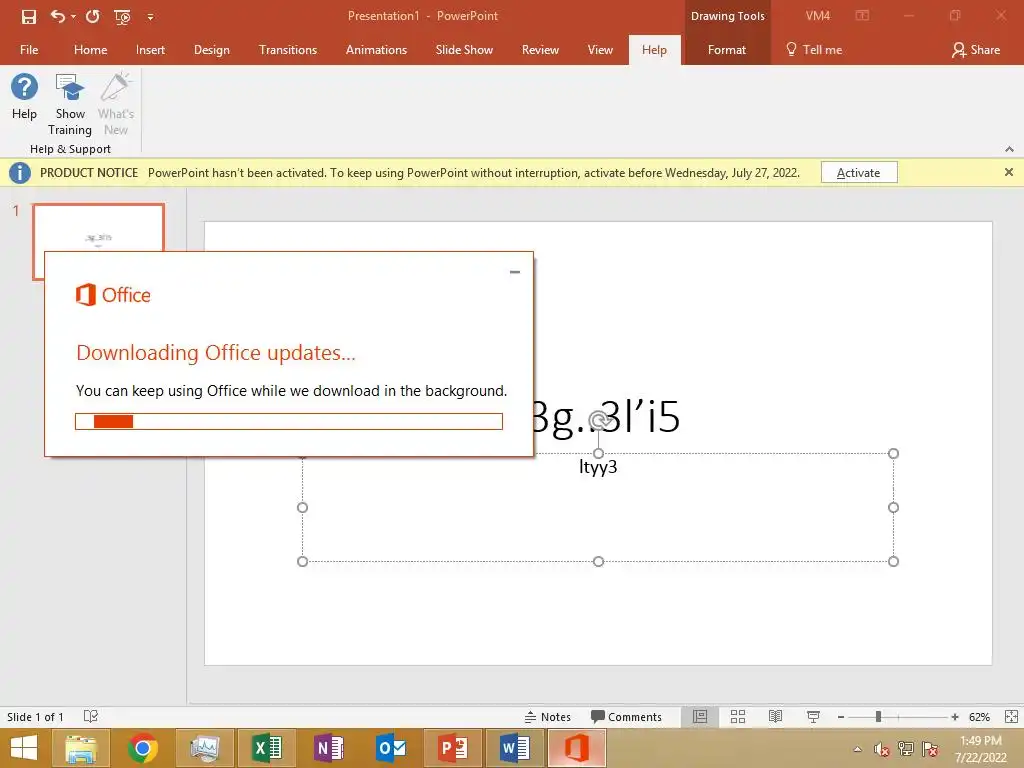1024x768 pixels.
Task: Click the Tell me search box
Action: [x=814, y=50]
